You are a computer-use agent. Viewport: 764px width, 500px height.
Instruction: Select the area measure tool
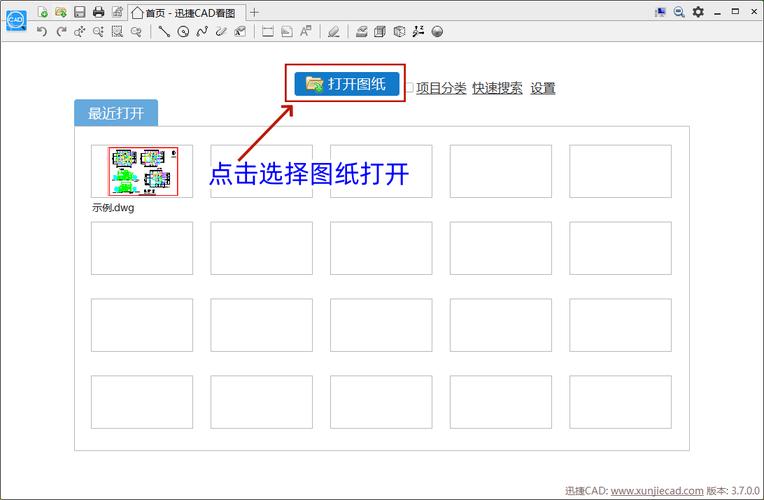tap(287, 32)
